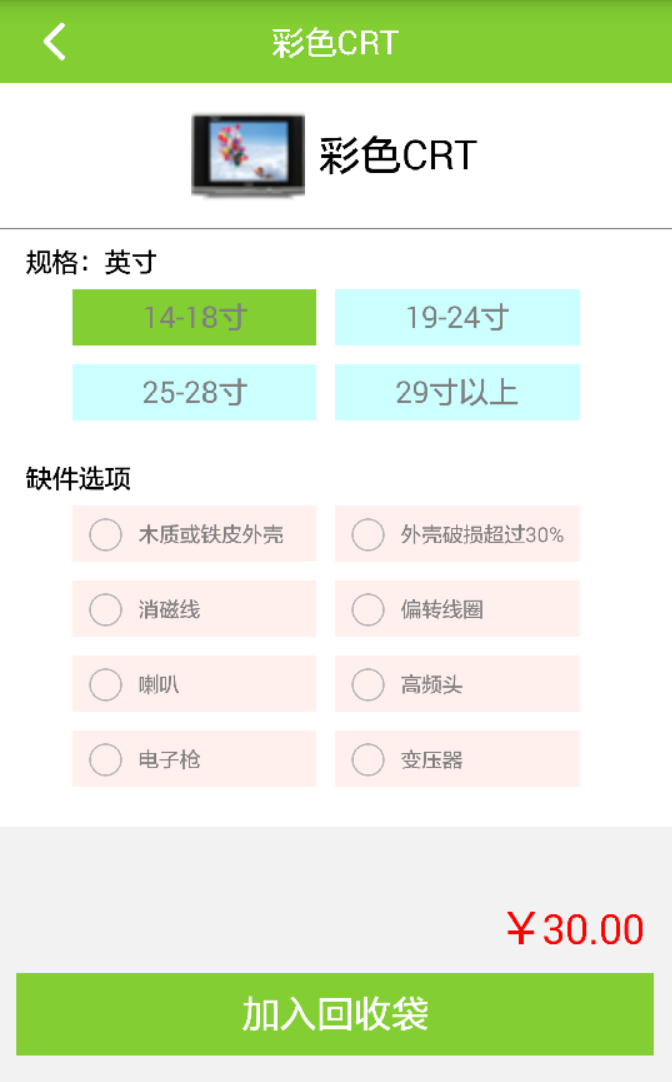Image resolution: width=672 pixels, height=1082 pixels.
Task: Select the 25-28寸 size option
Action: [194, 392]
